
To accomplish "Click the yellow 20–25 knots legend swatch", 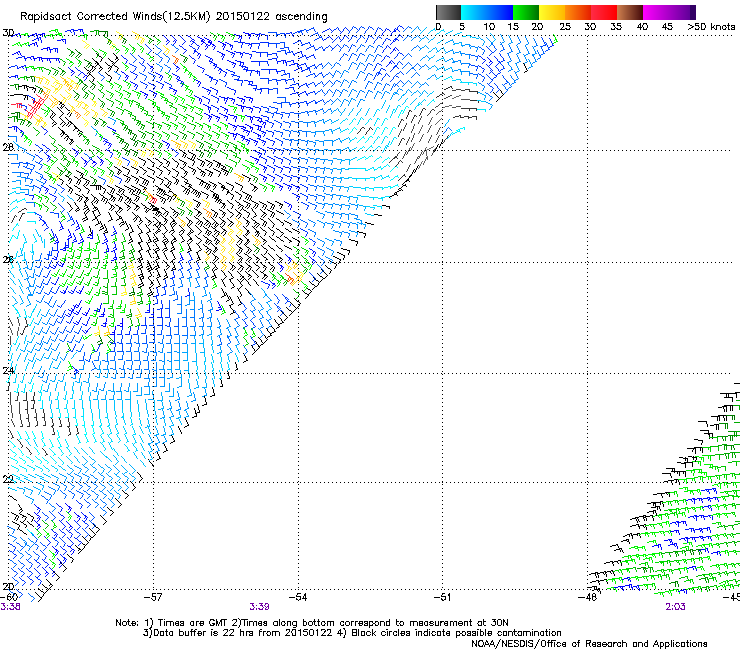I will pyautogui.click(x=552, y=12).
